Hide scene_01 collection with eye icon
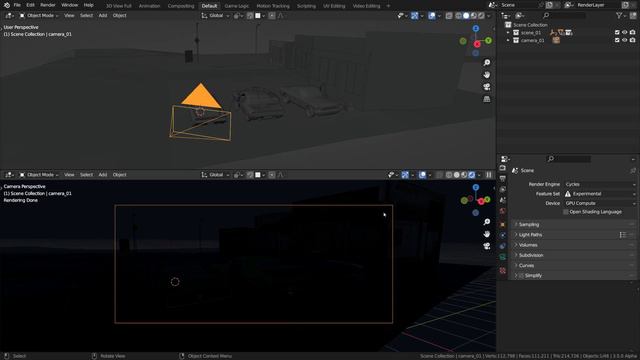640x360 pixels. tap(624, 32)
